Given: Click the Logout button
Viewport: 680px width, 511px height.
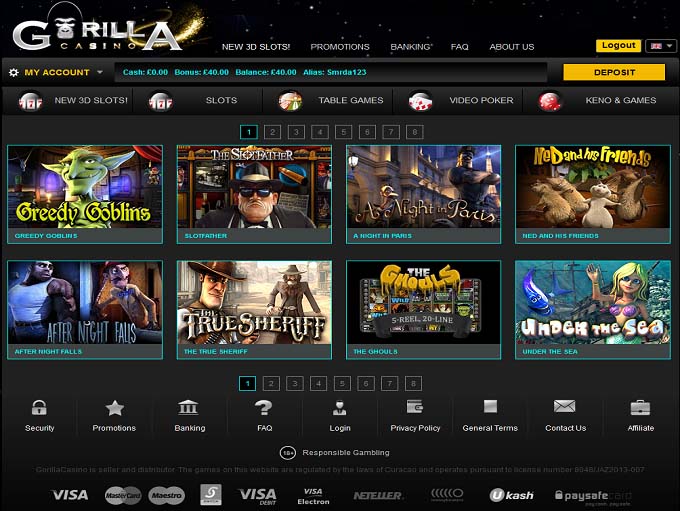Looking at the screenshot, I should click(618, 46).
